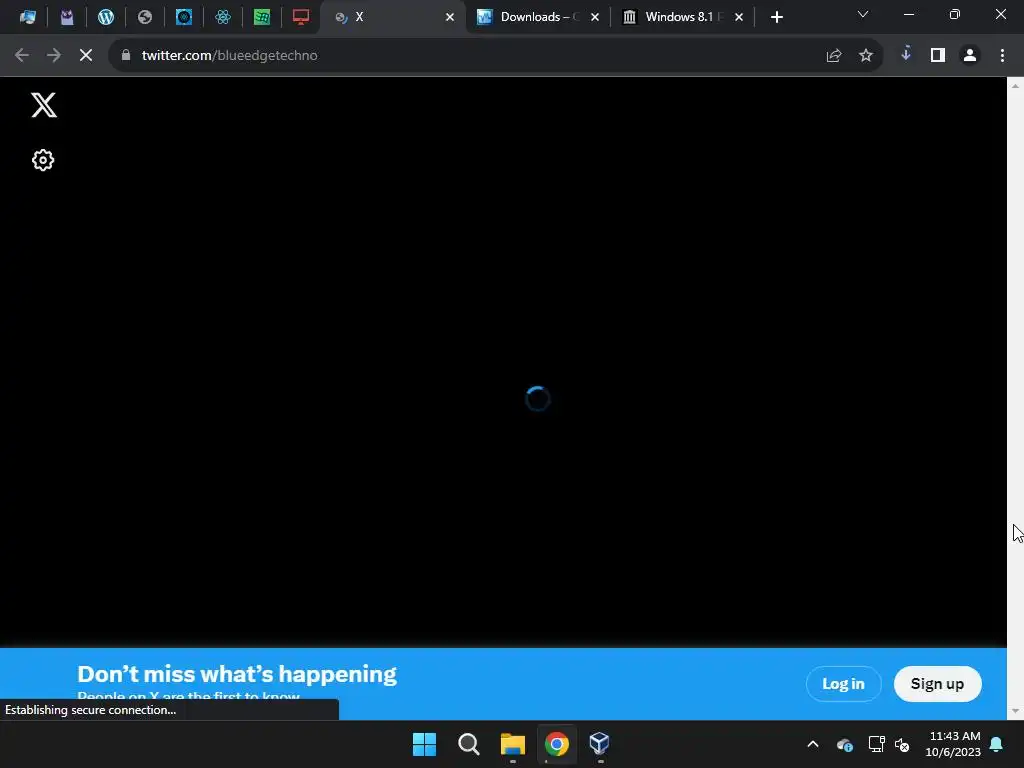The image size is (1024, 768).
Task: Click the page scrollbar down arrow
Action: tap(1016, 711)
